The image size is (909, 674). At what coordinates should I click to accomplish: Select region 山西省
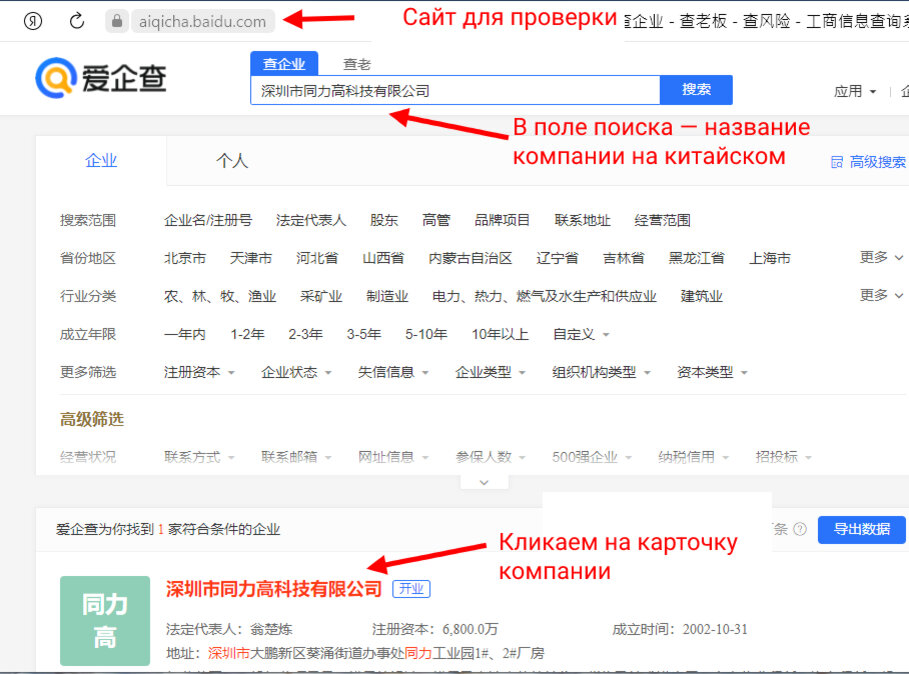coord(383,258)
